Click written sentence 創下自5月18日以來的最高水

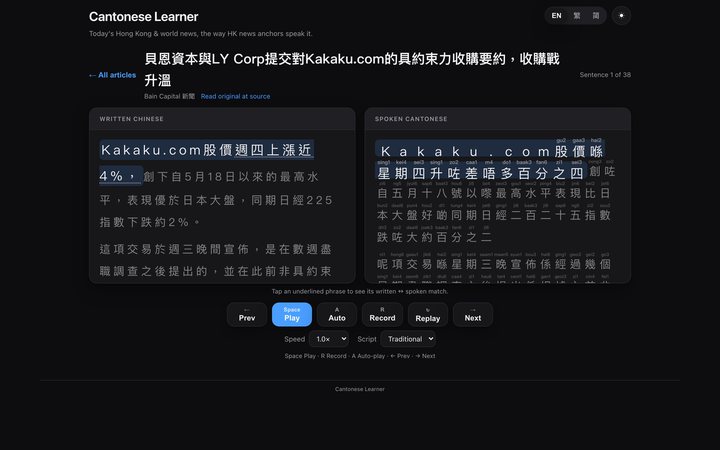(x=231, y=176)
